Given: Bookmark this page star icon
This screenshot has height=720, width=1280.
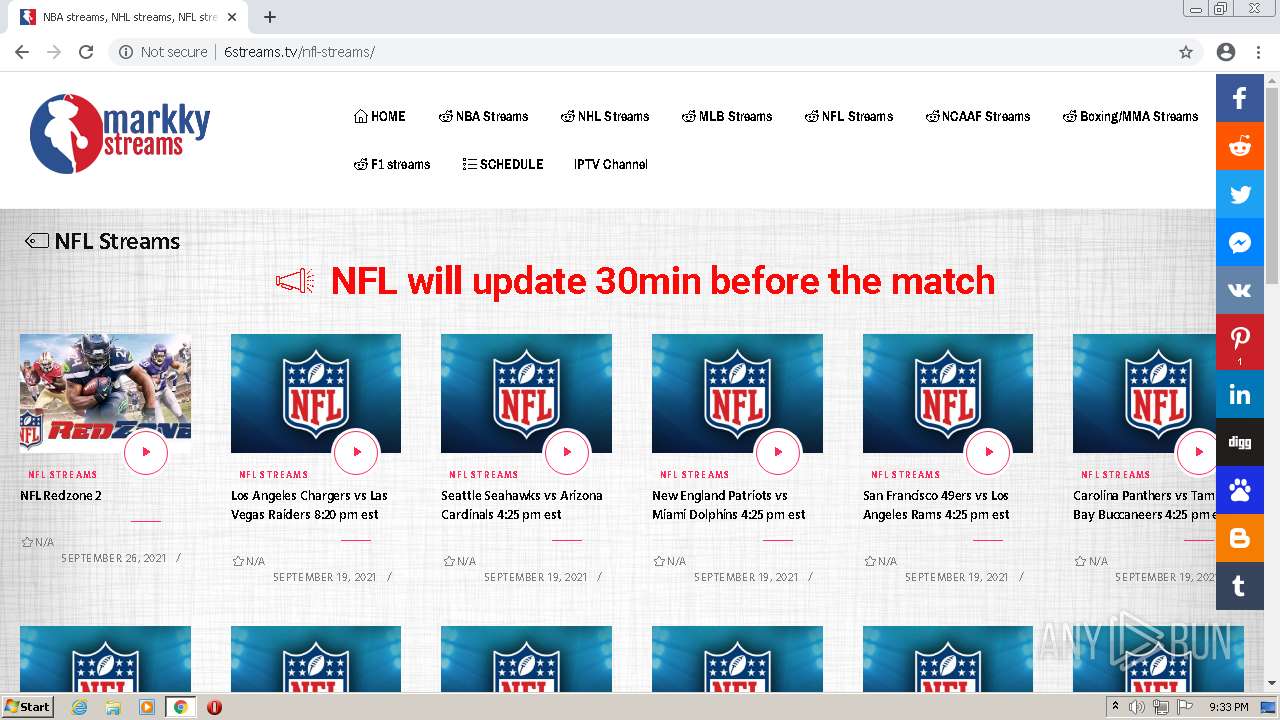Looking at the screenshot, I should pos(1186,52).
